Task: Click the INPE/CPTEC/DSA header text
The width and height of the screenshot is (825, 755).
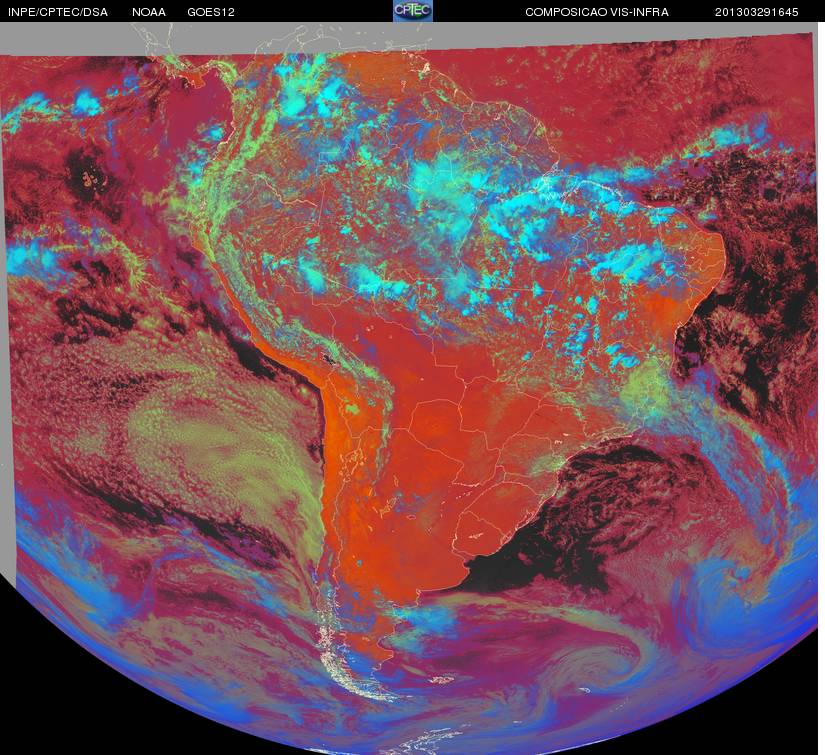Action: click(x=58, y=12)
